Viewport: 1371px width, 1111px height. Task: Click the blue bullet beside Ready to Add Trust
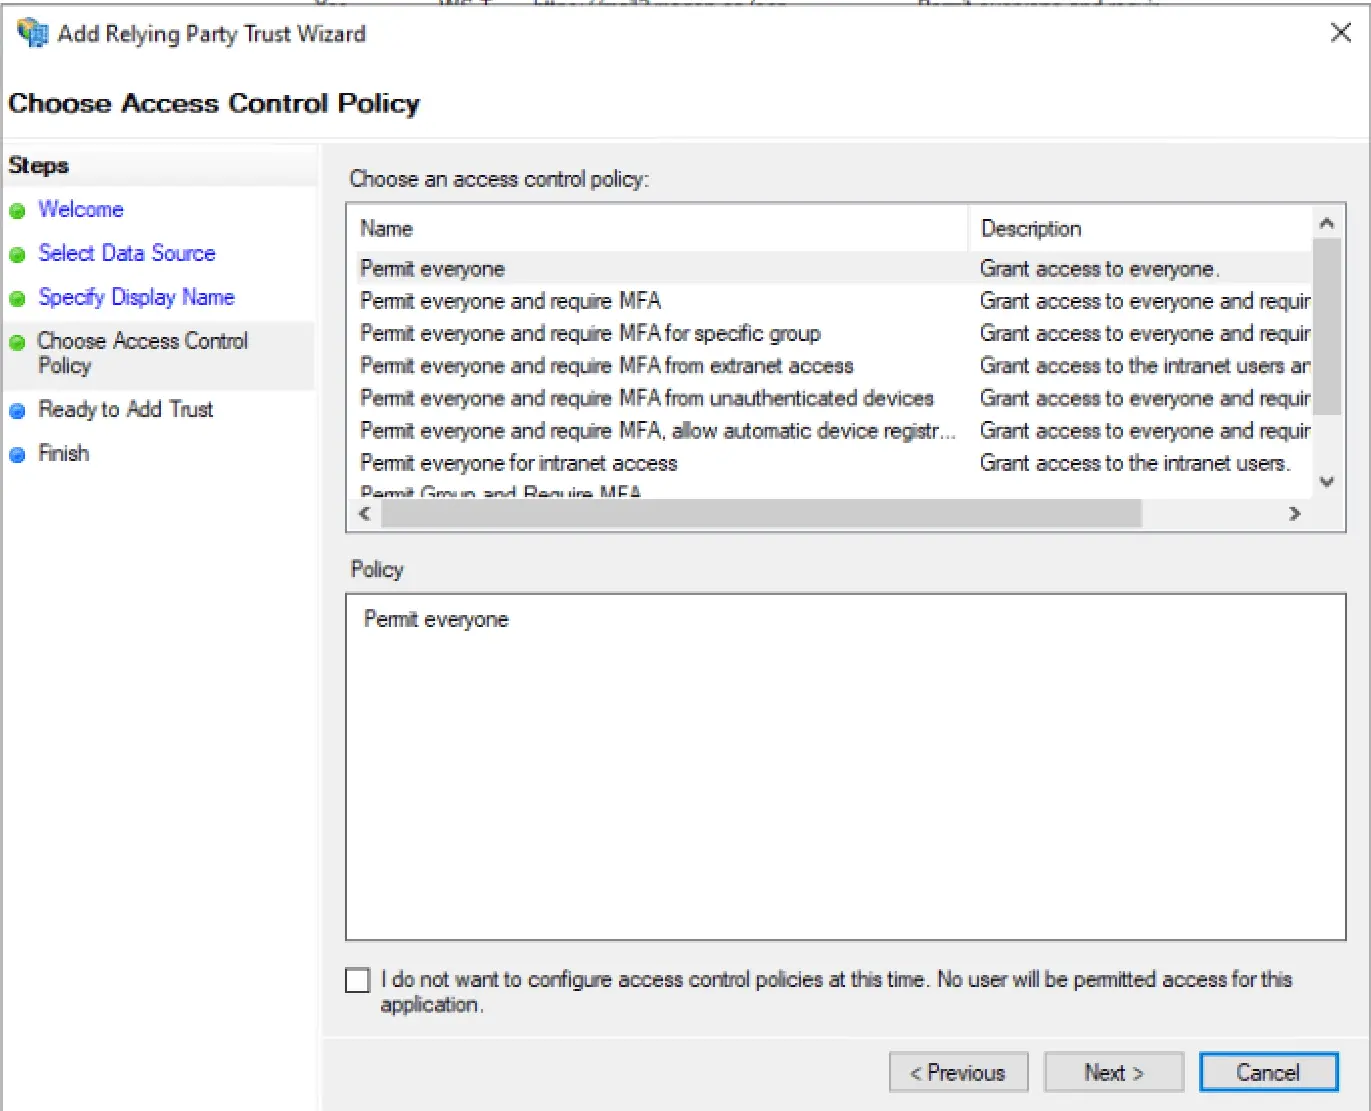(x=17, y=411)
